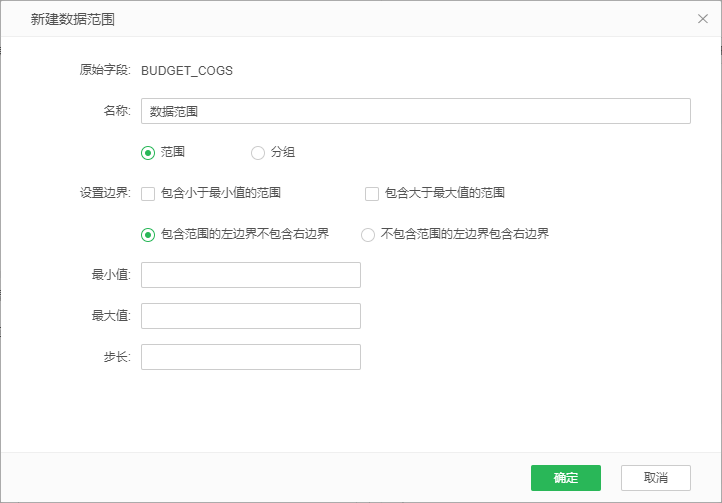This screenshot has width=722, height=503.
Task: Click the 步长 label
Action: [117, 357]
